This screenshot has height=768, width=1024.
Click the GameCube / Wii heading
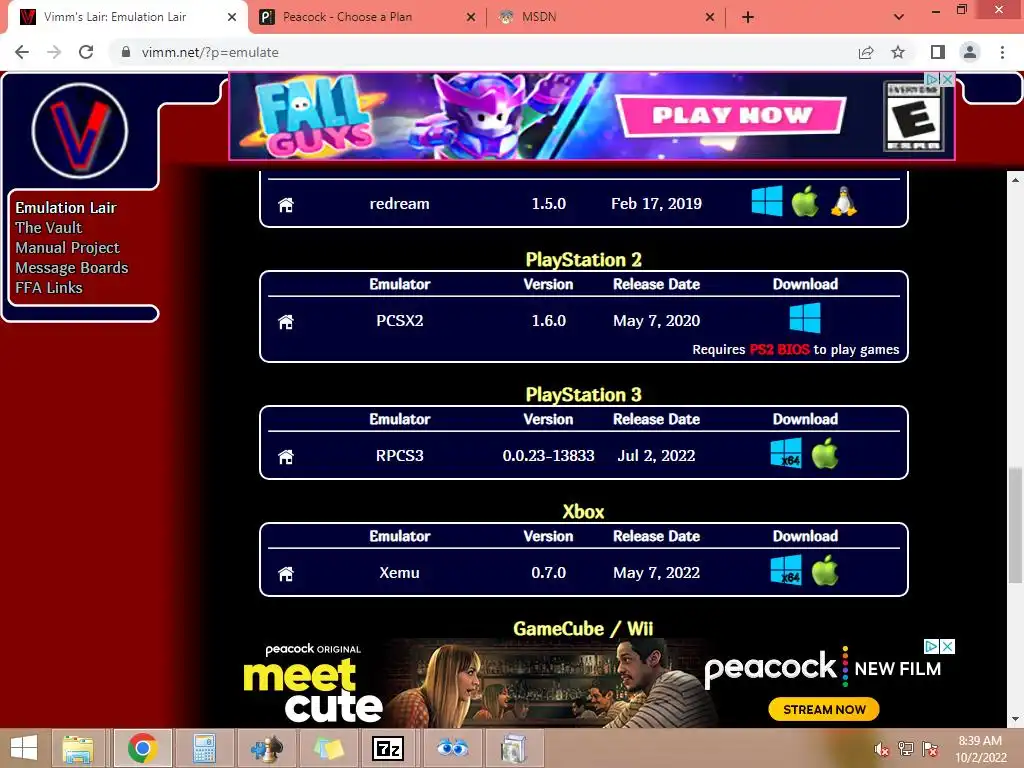pos(583,628)
